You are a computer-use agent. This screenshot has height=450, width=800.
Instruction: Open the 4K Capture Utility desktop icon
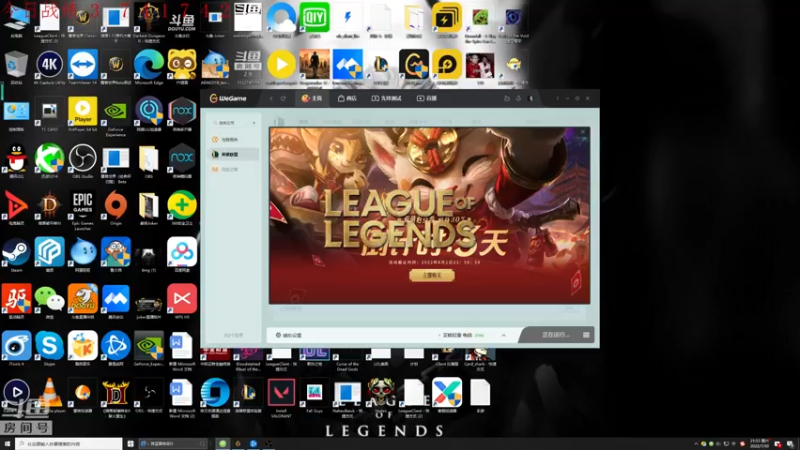[49, 65]
